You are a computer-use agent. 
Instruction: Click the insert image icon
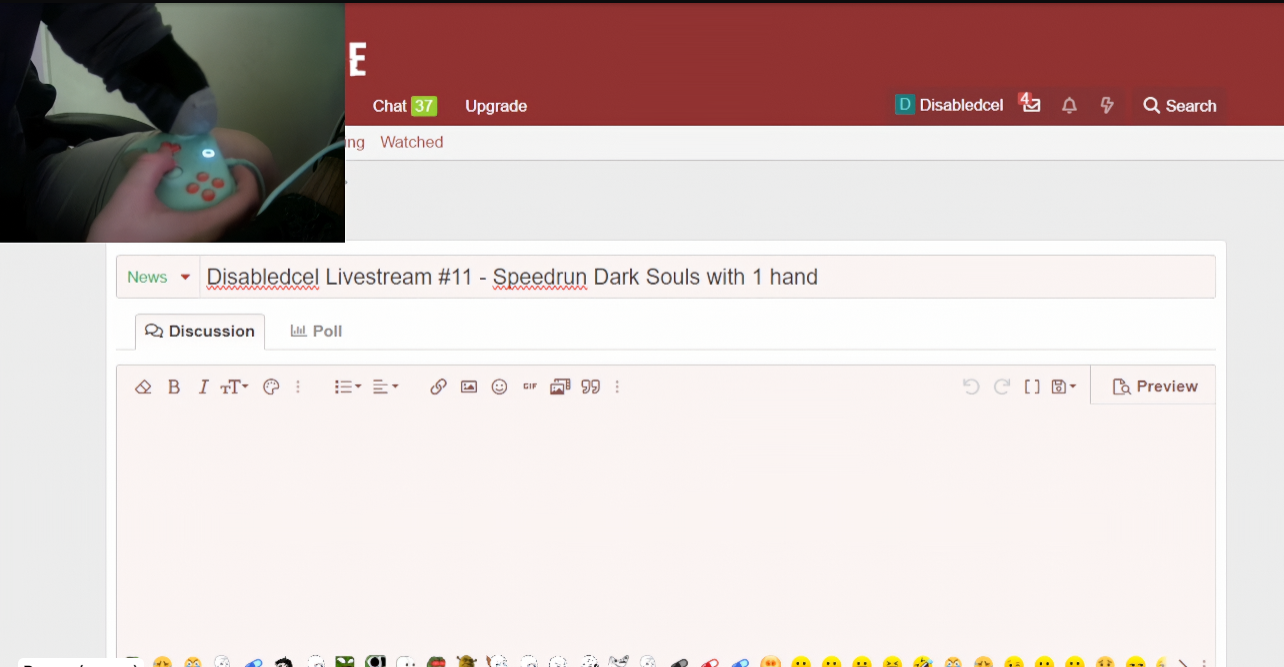click(x=469, y=387)
